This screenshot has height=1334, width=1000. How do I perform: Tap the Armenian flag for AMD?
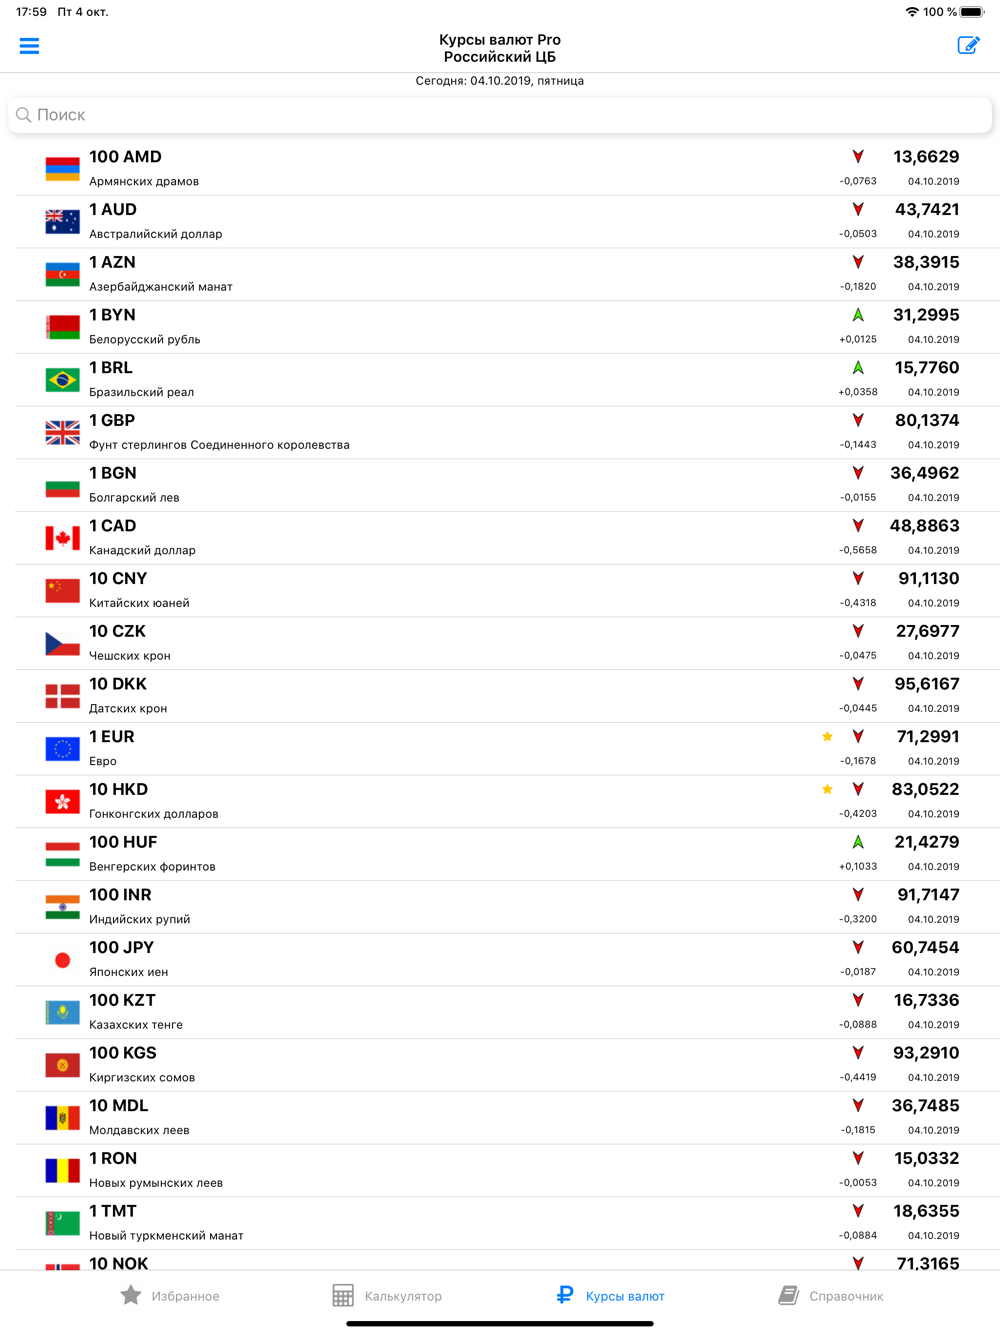point(63,169)
